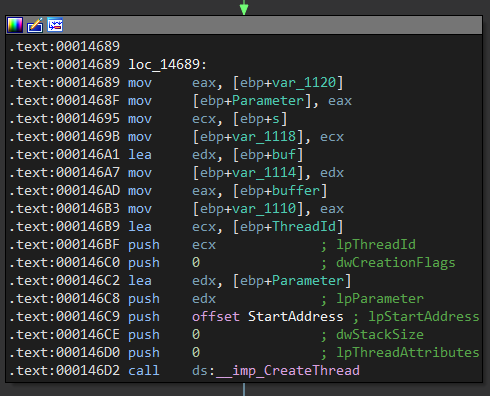Click push ecx instruction's ecx operand
This screenshot has width=490, height=396.
(204, 245)
